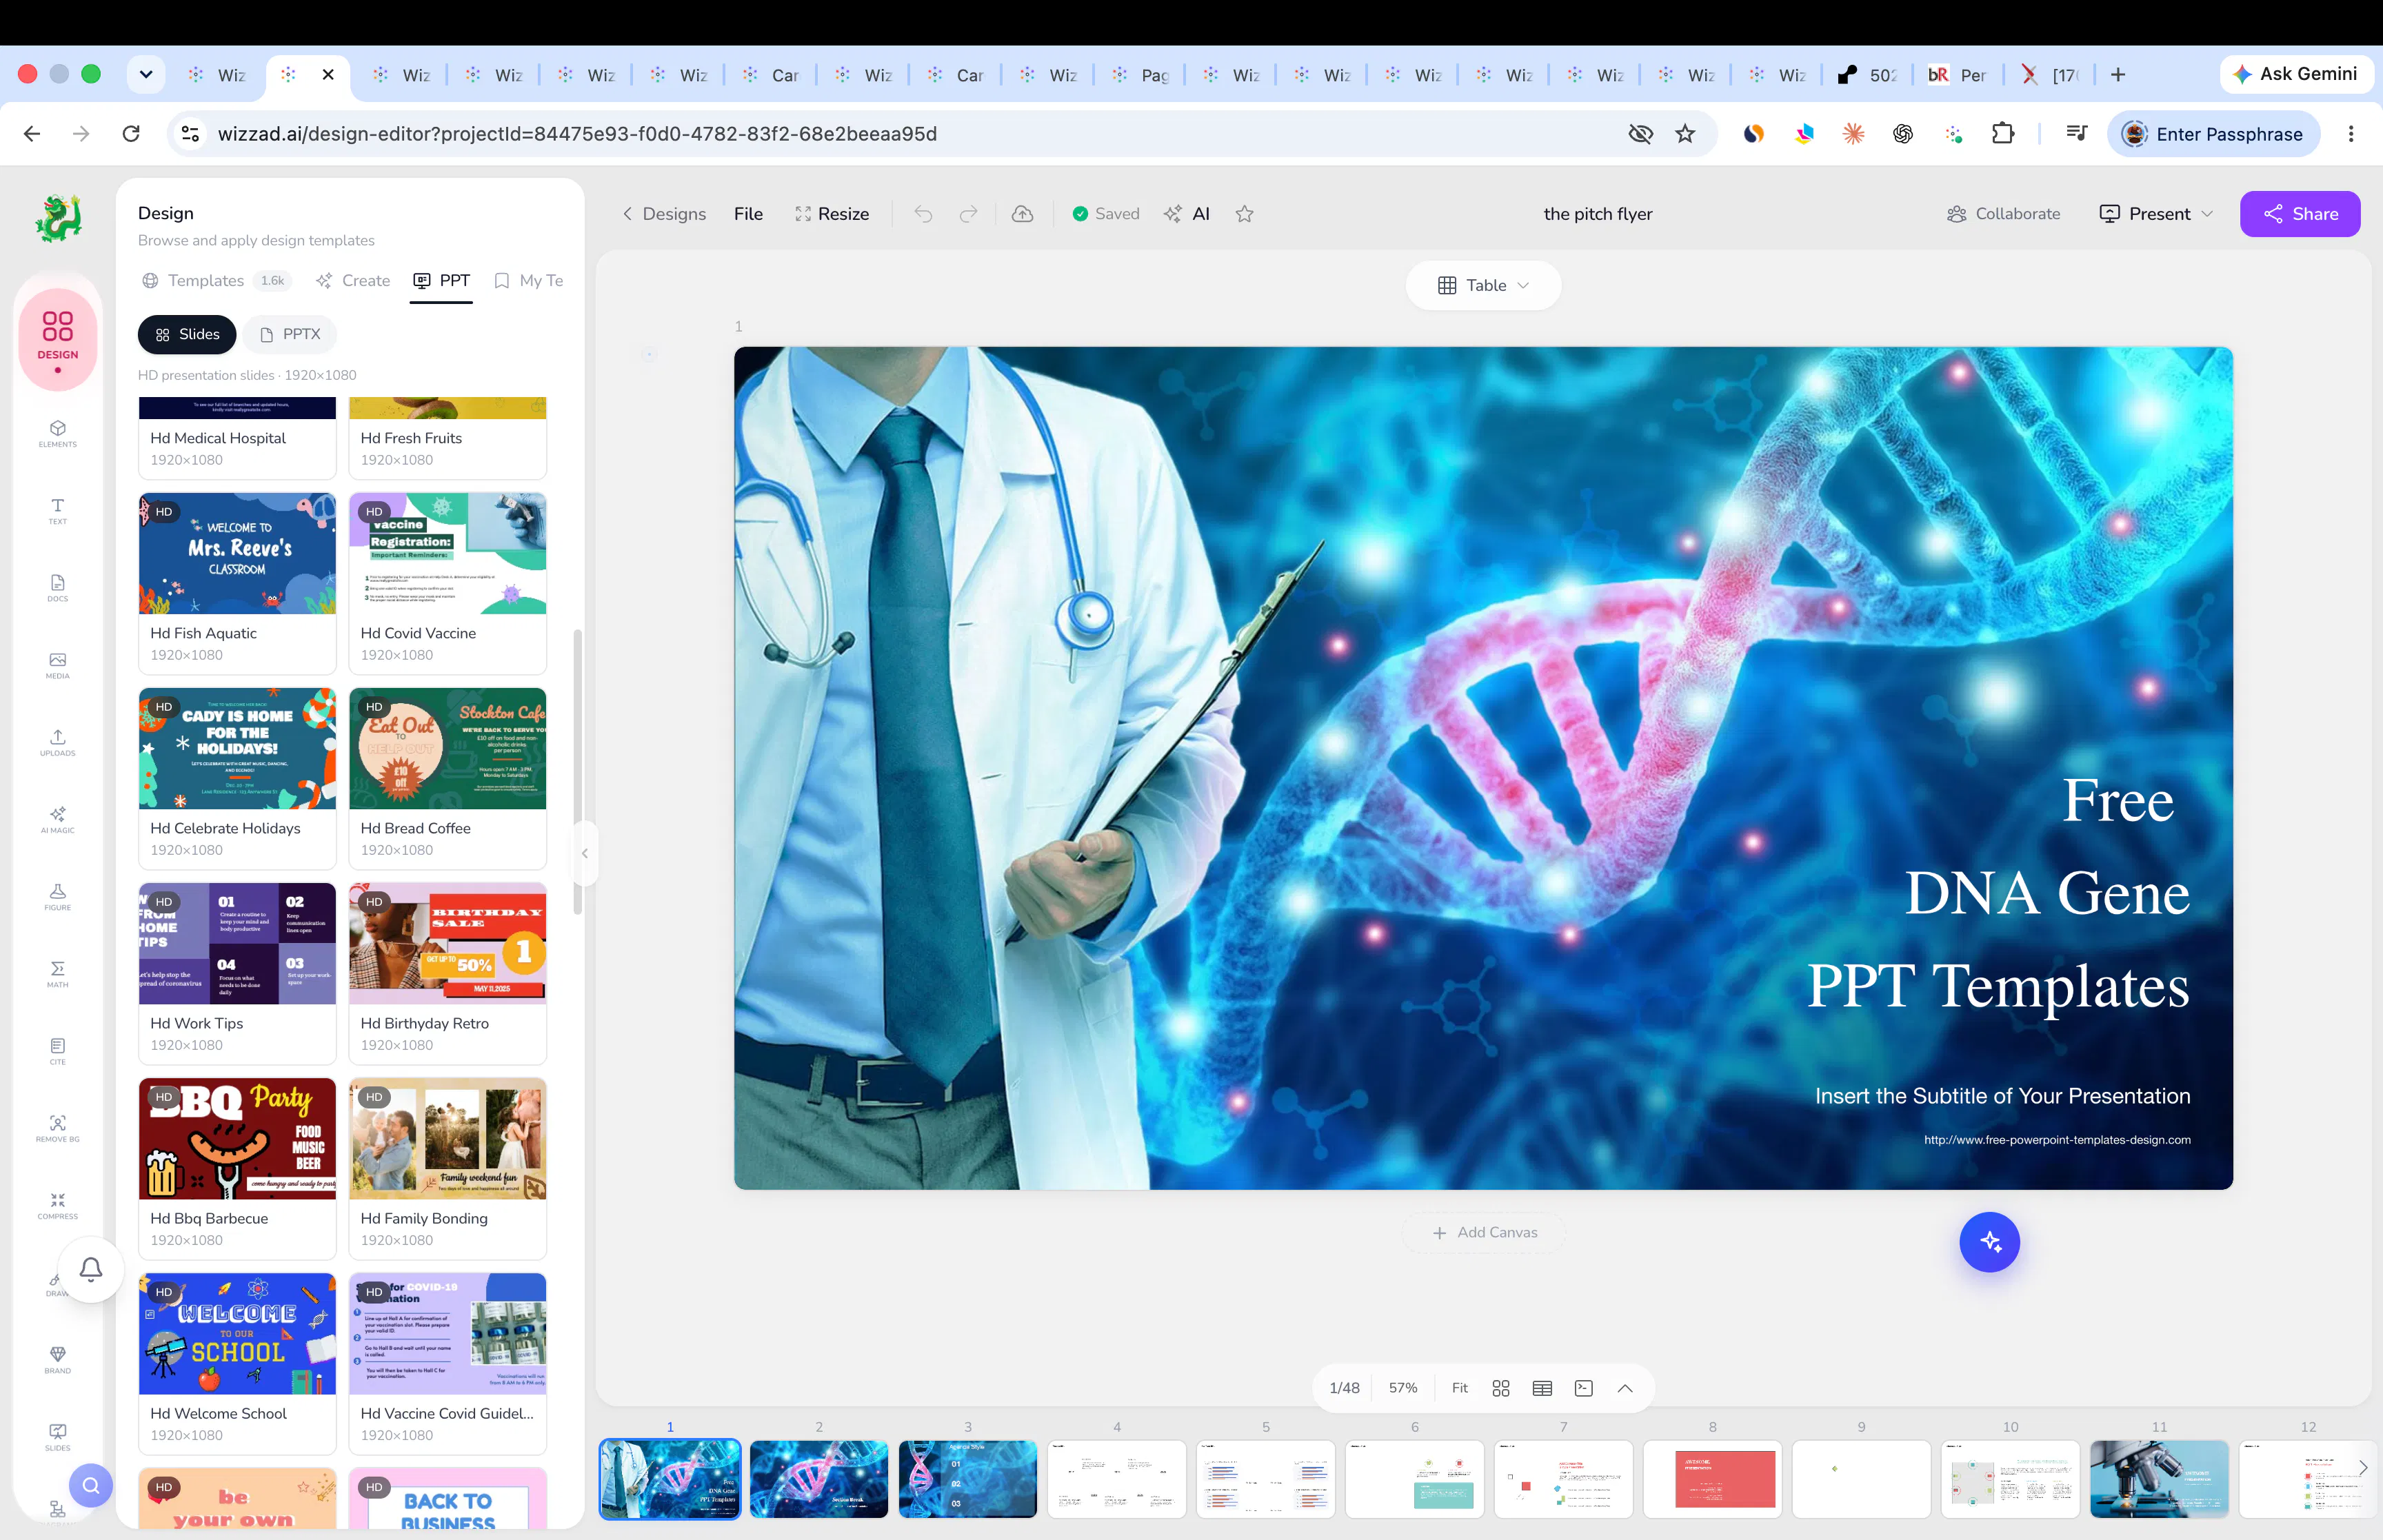Click the undo arrow in toolbar
Screen dimensions: 2383x1540
923,214
